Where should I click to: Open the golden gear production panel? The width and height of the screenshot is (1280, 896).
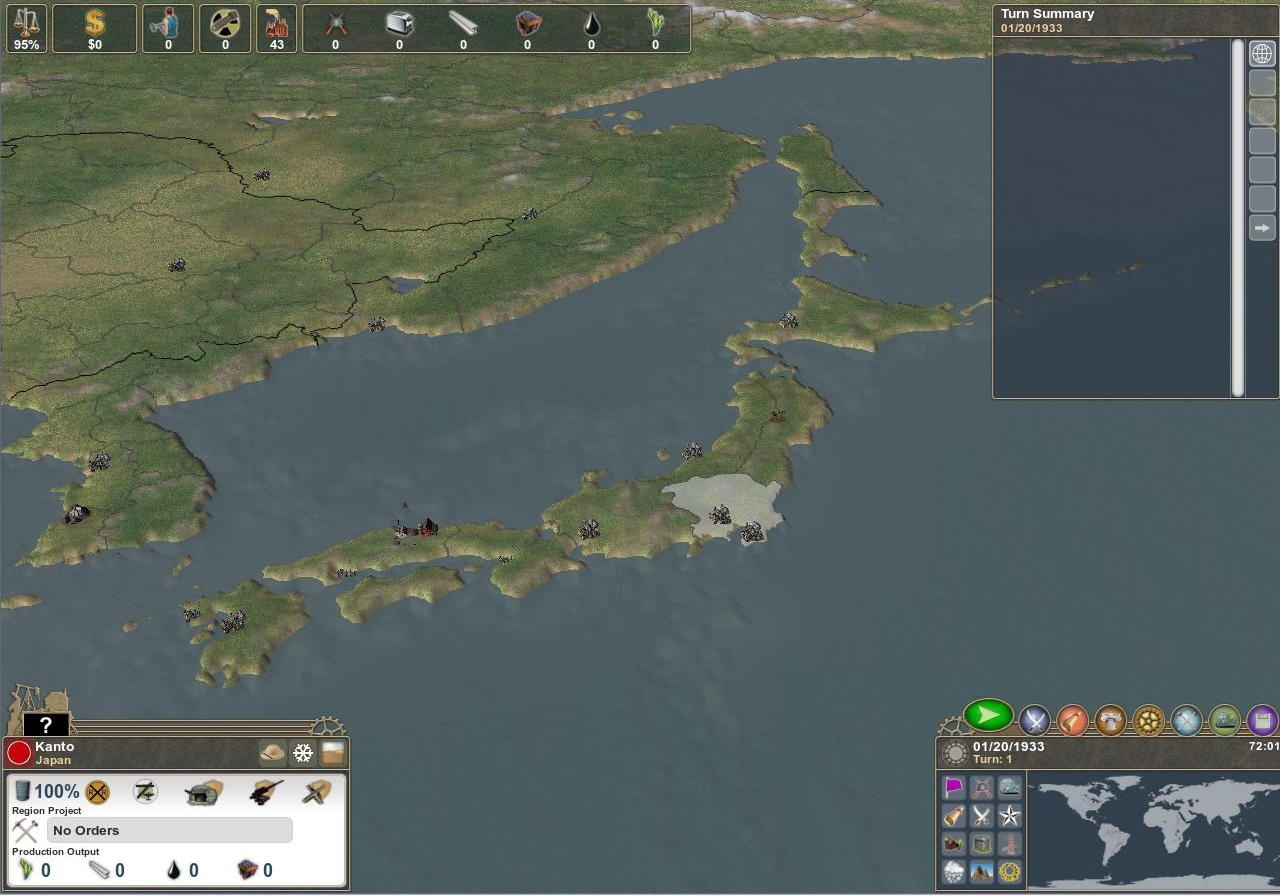(1148, 720)
